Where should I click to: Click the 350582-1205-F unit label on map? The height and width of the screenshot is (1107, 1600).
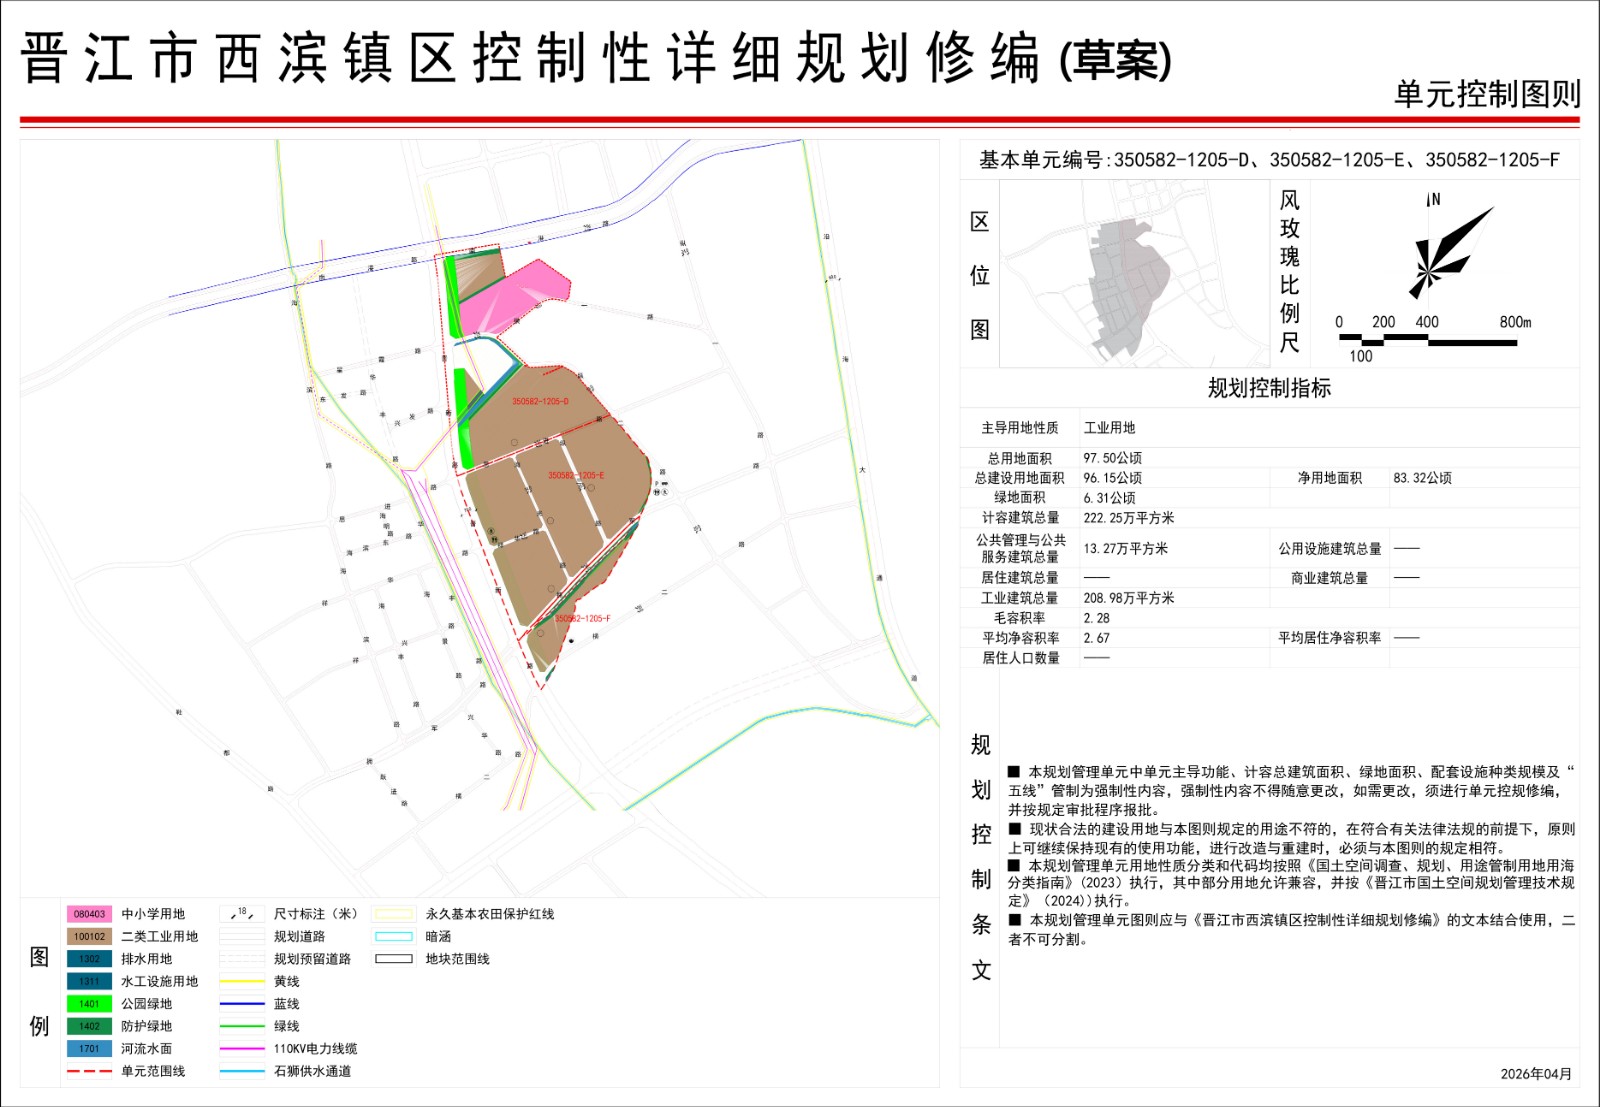coord(583,619)
